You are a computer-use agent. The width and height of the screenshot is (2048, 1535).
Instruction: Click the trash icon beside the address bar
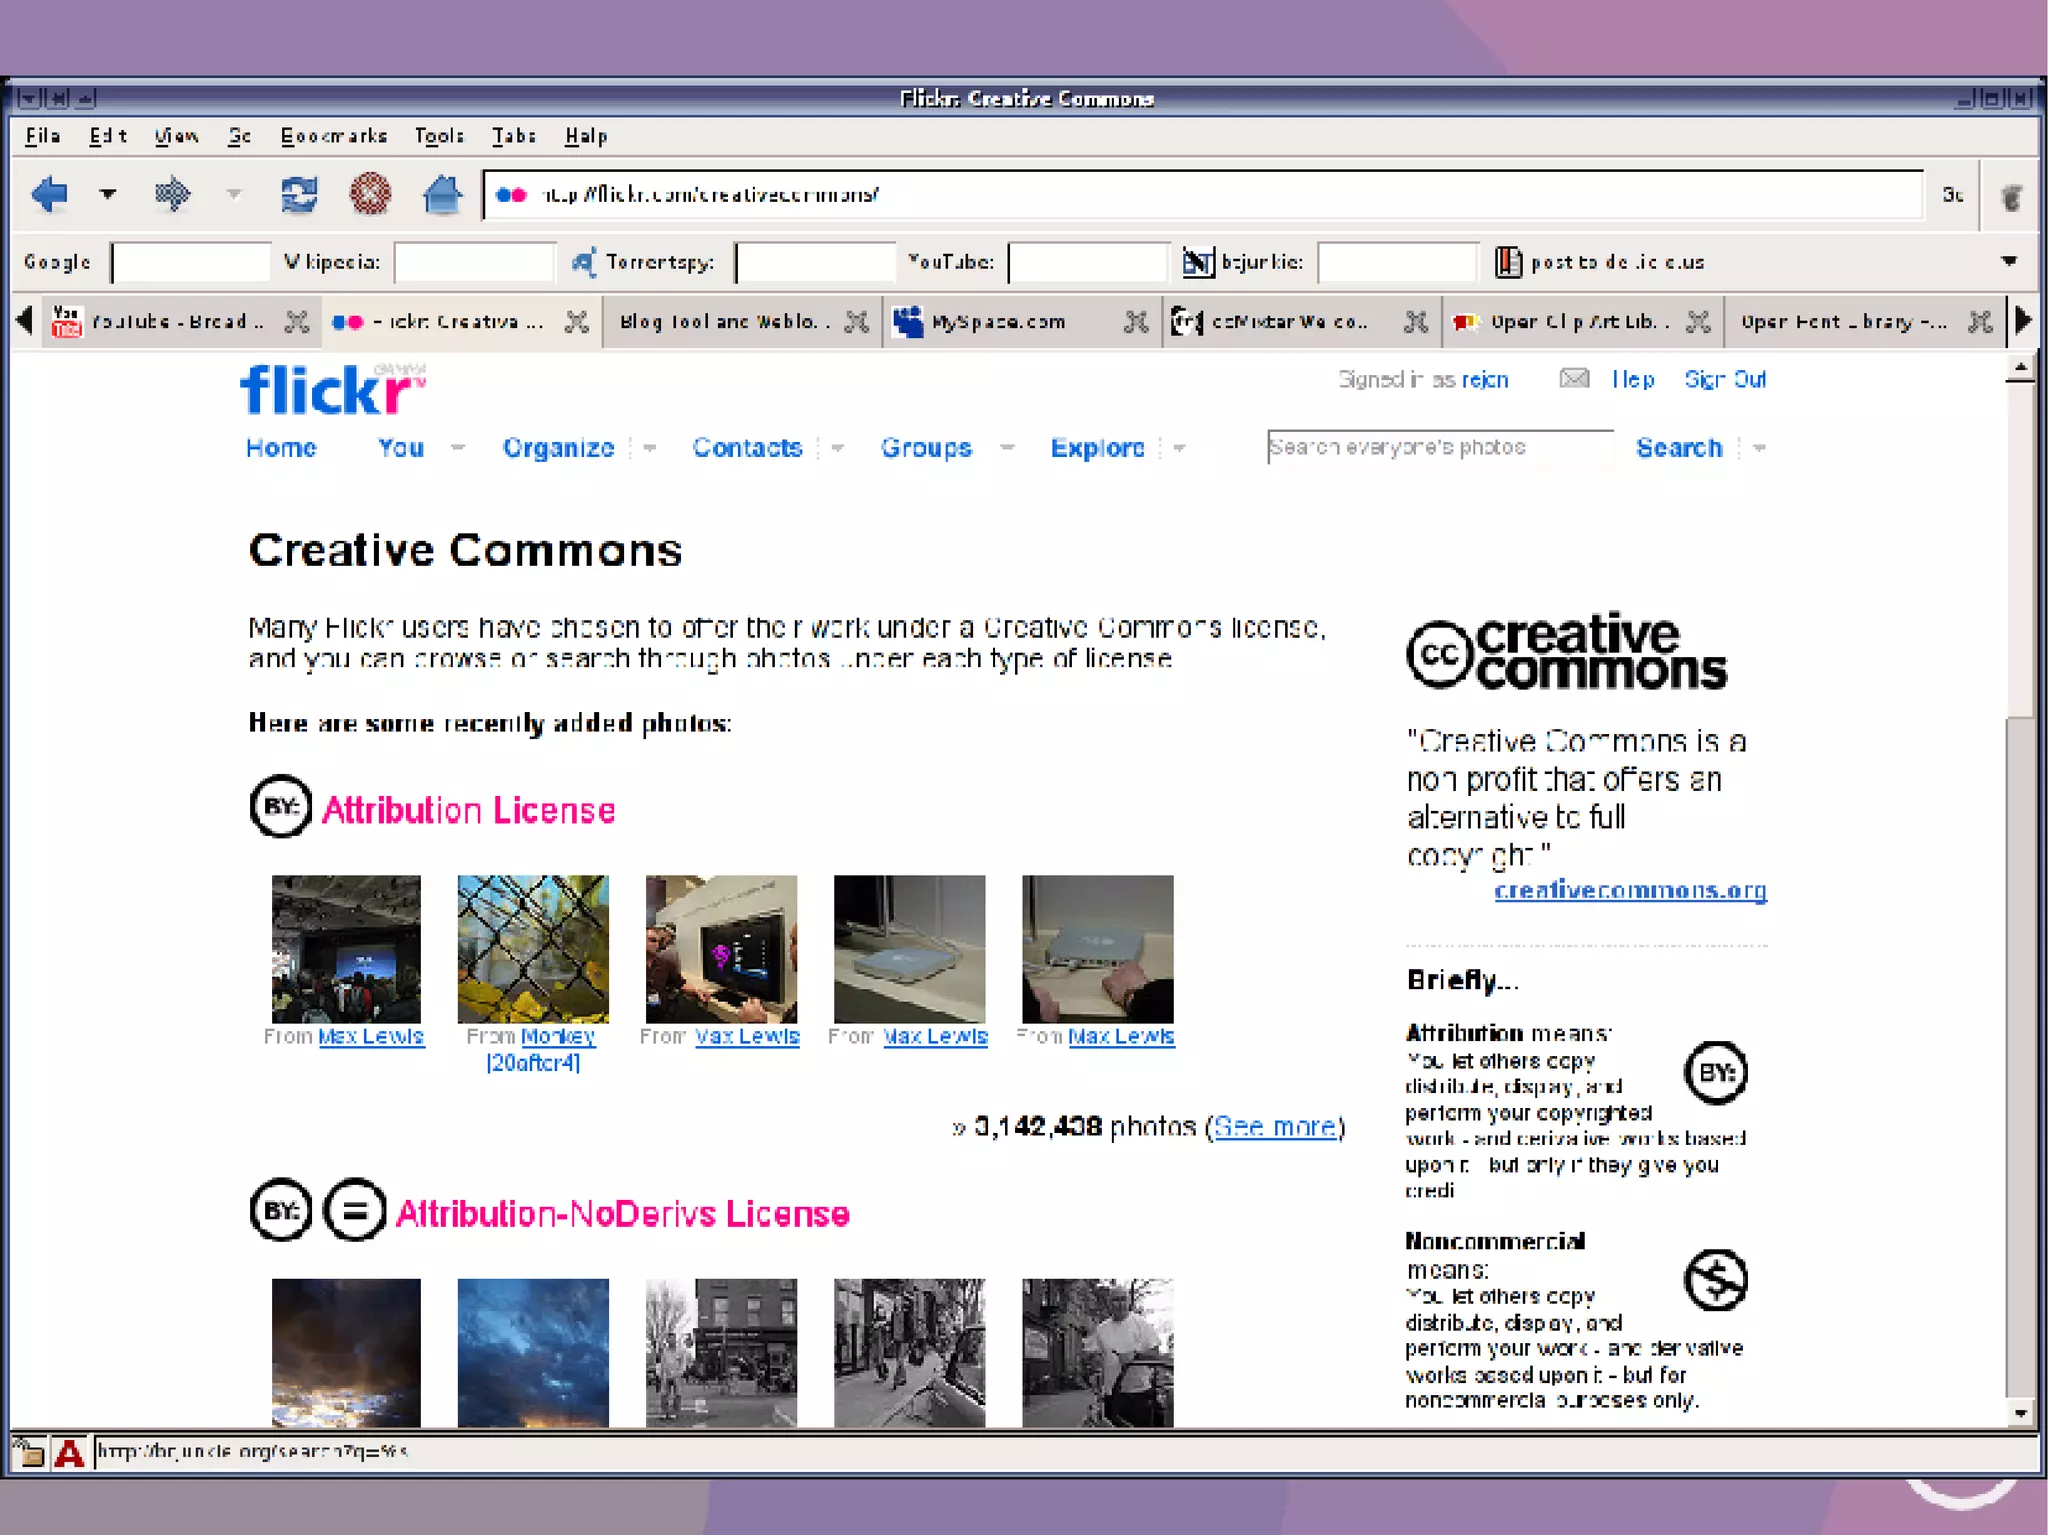tap(2010, 196)
